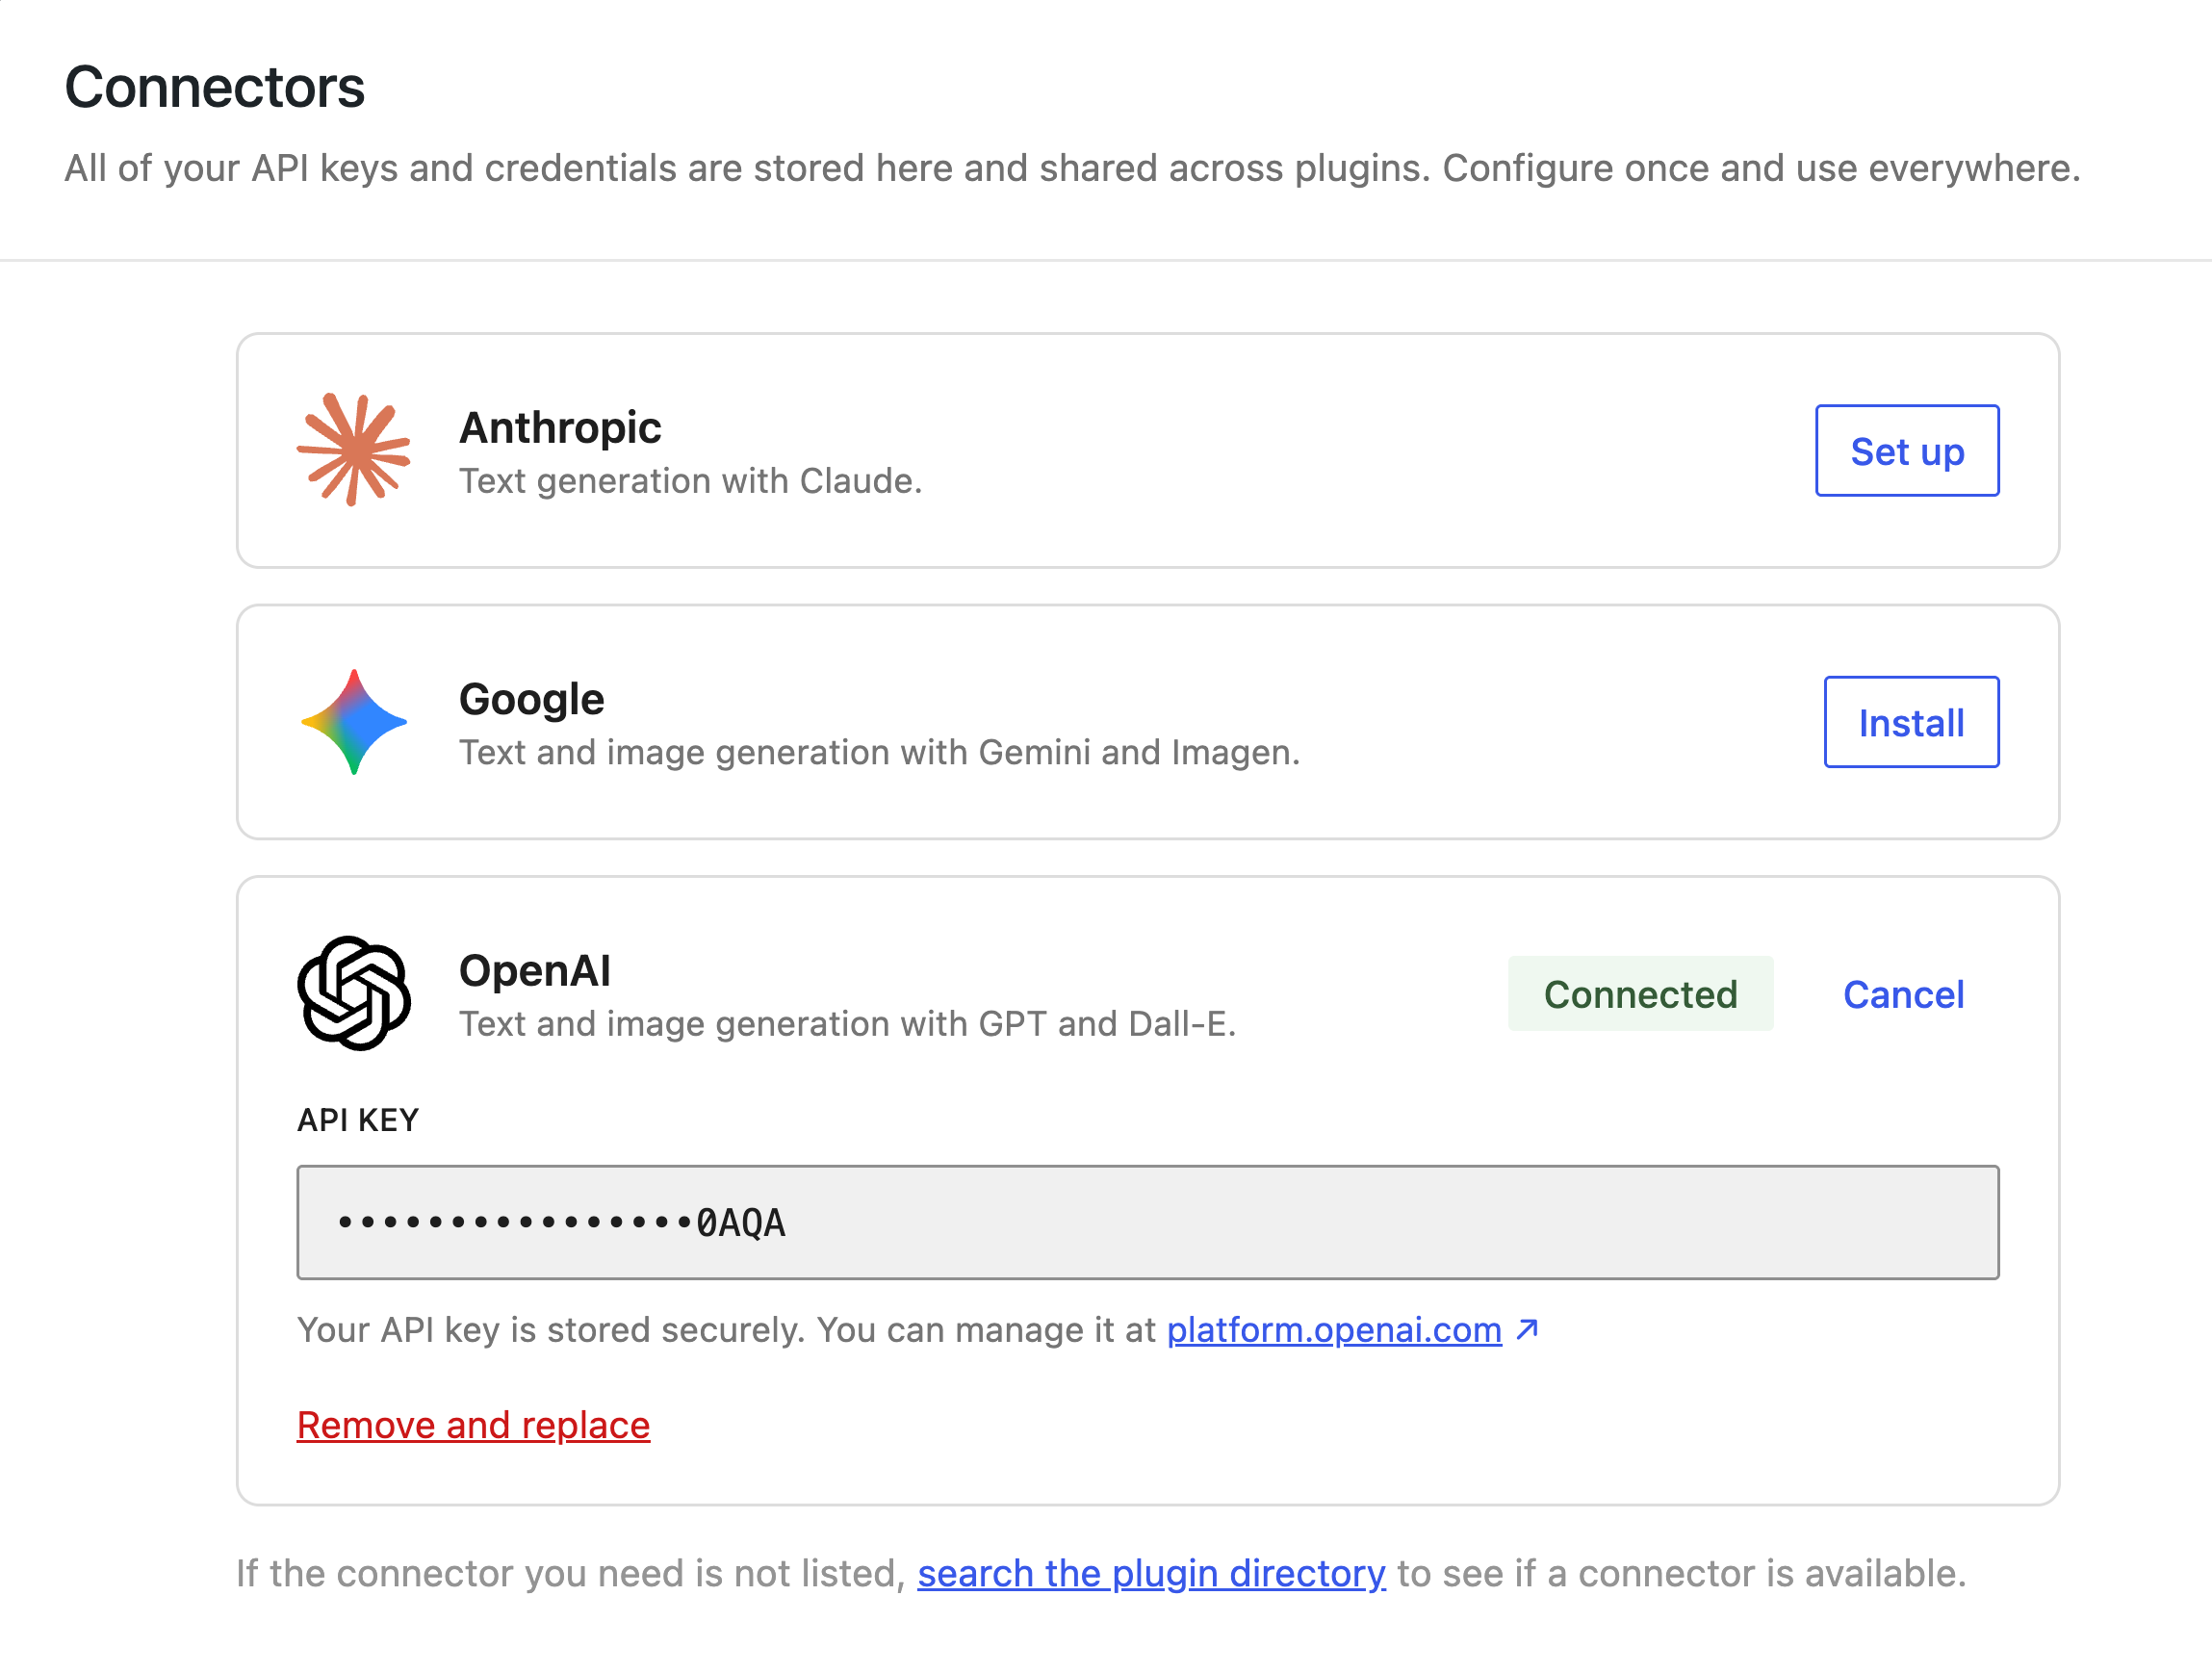Click the Connectors page heading

point(214,87)
